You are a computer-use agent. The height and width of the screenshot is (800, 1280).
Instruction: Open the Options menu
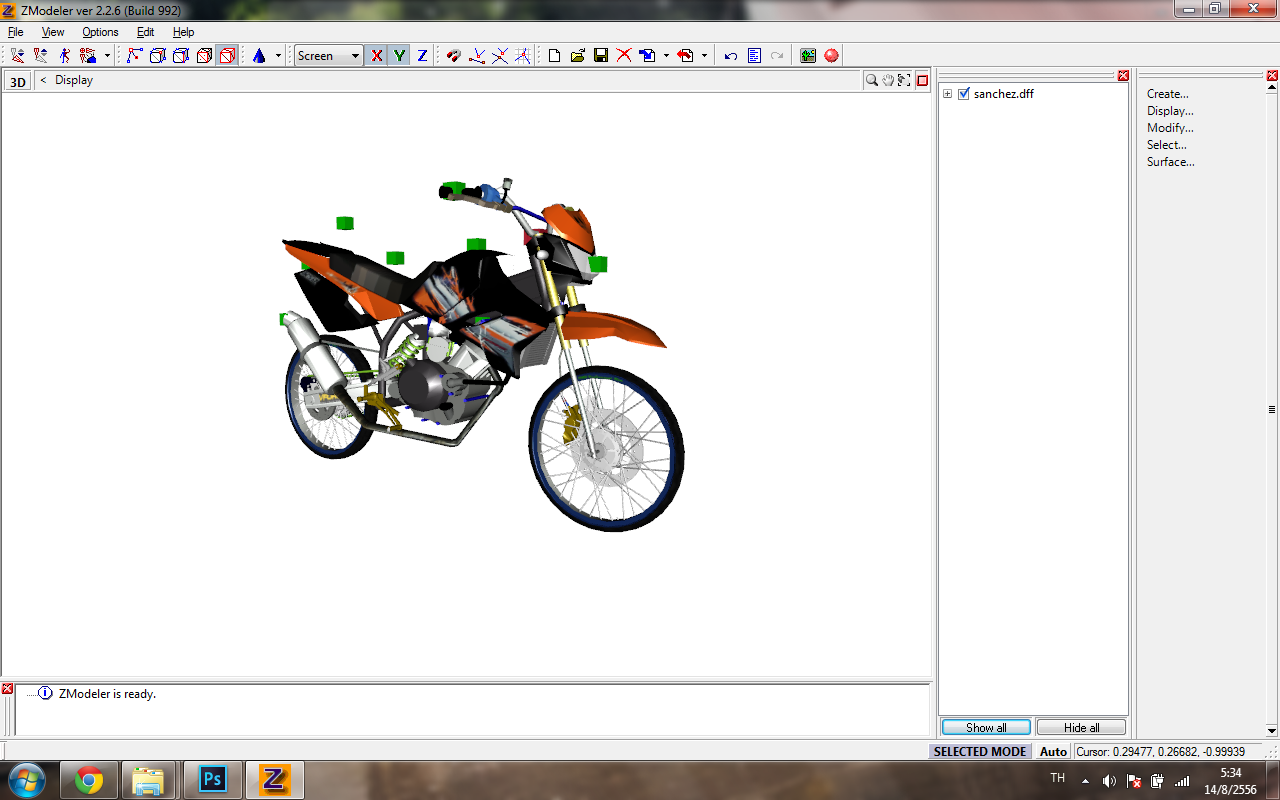click(x=100, y=32)
